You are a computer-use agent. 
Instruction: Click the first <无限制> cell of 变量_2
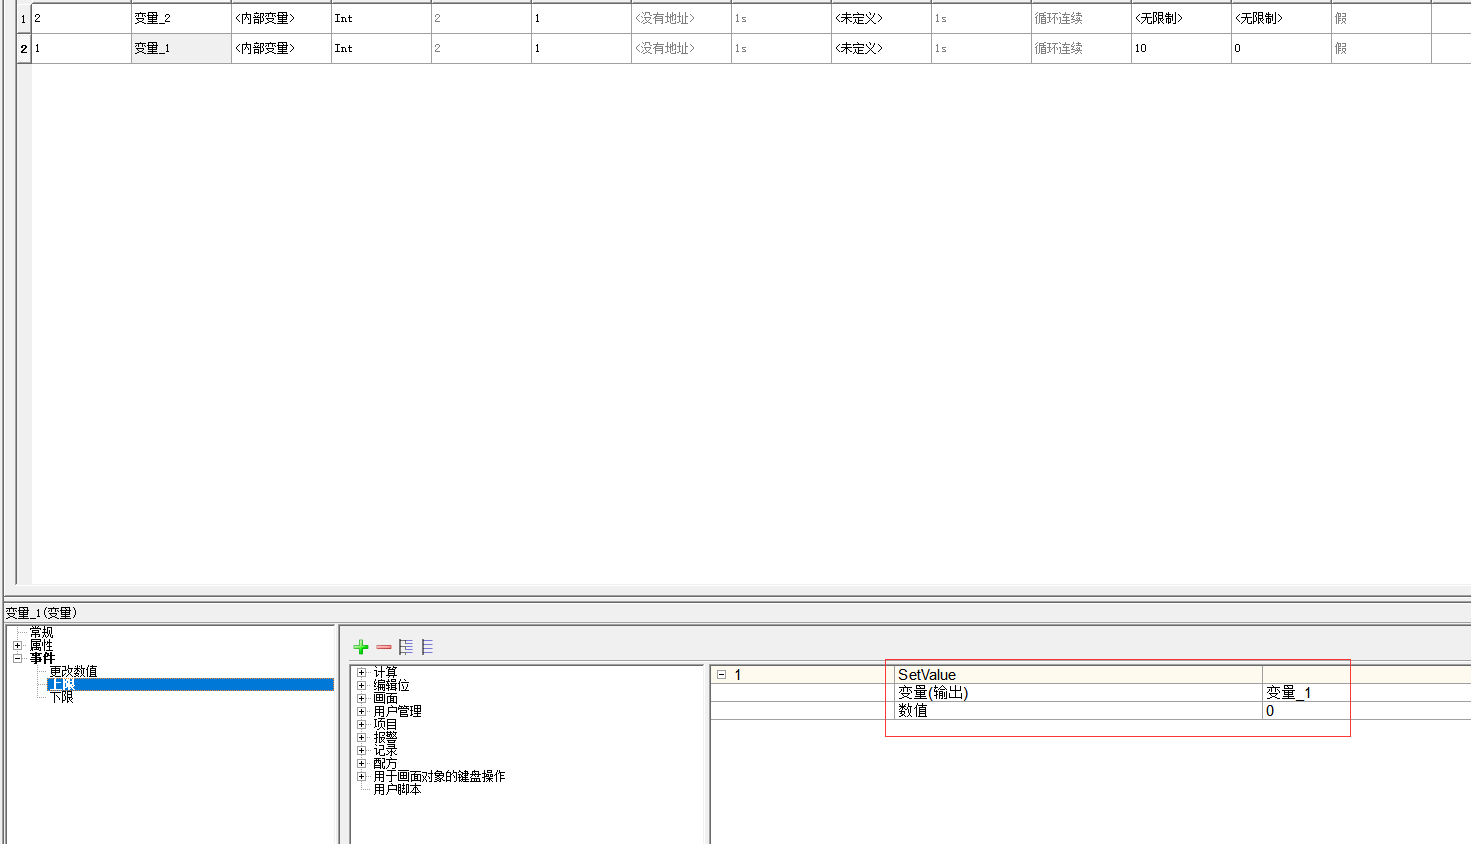pyautogui.click(x=1181, y=19)
